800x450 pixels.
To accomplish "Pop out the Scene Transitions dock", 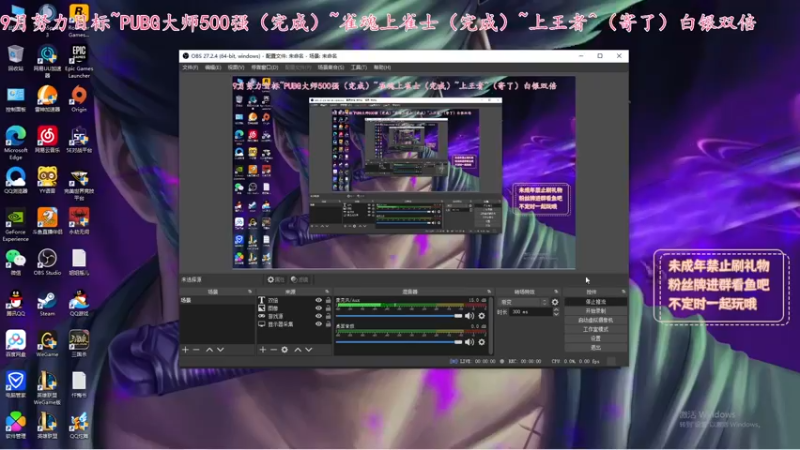I will click(557, 291).
